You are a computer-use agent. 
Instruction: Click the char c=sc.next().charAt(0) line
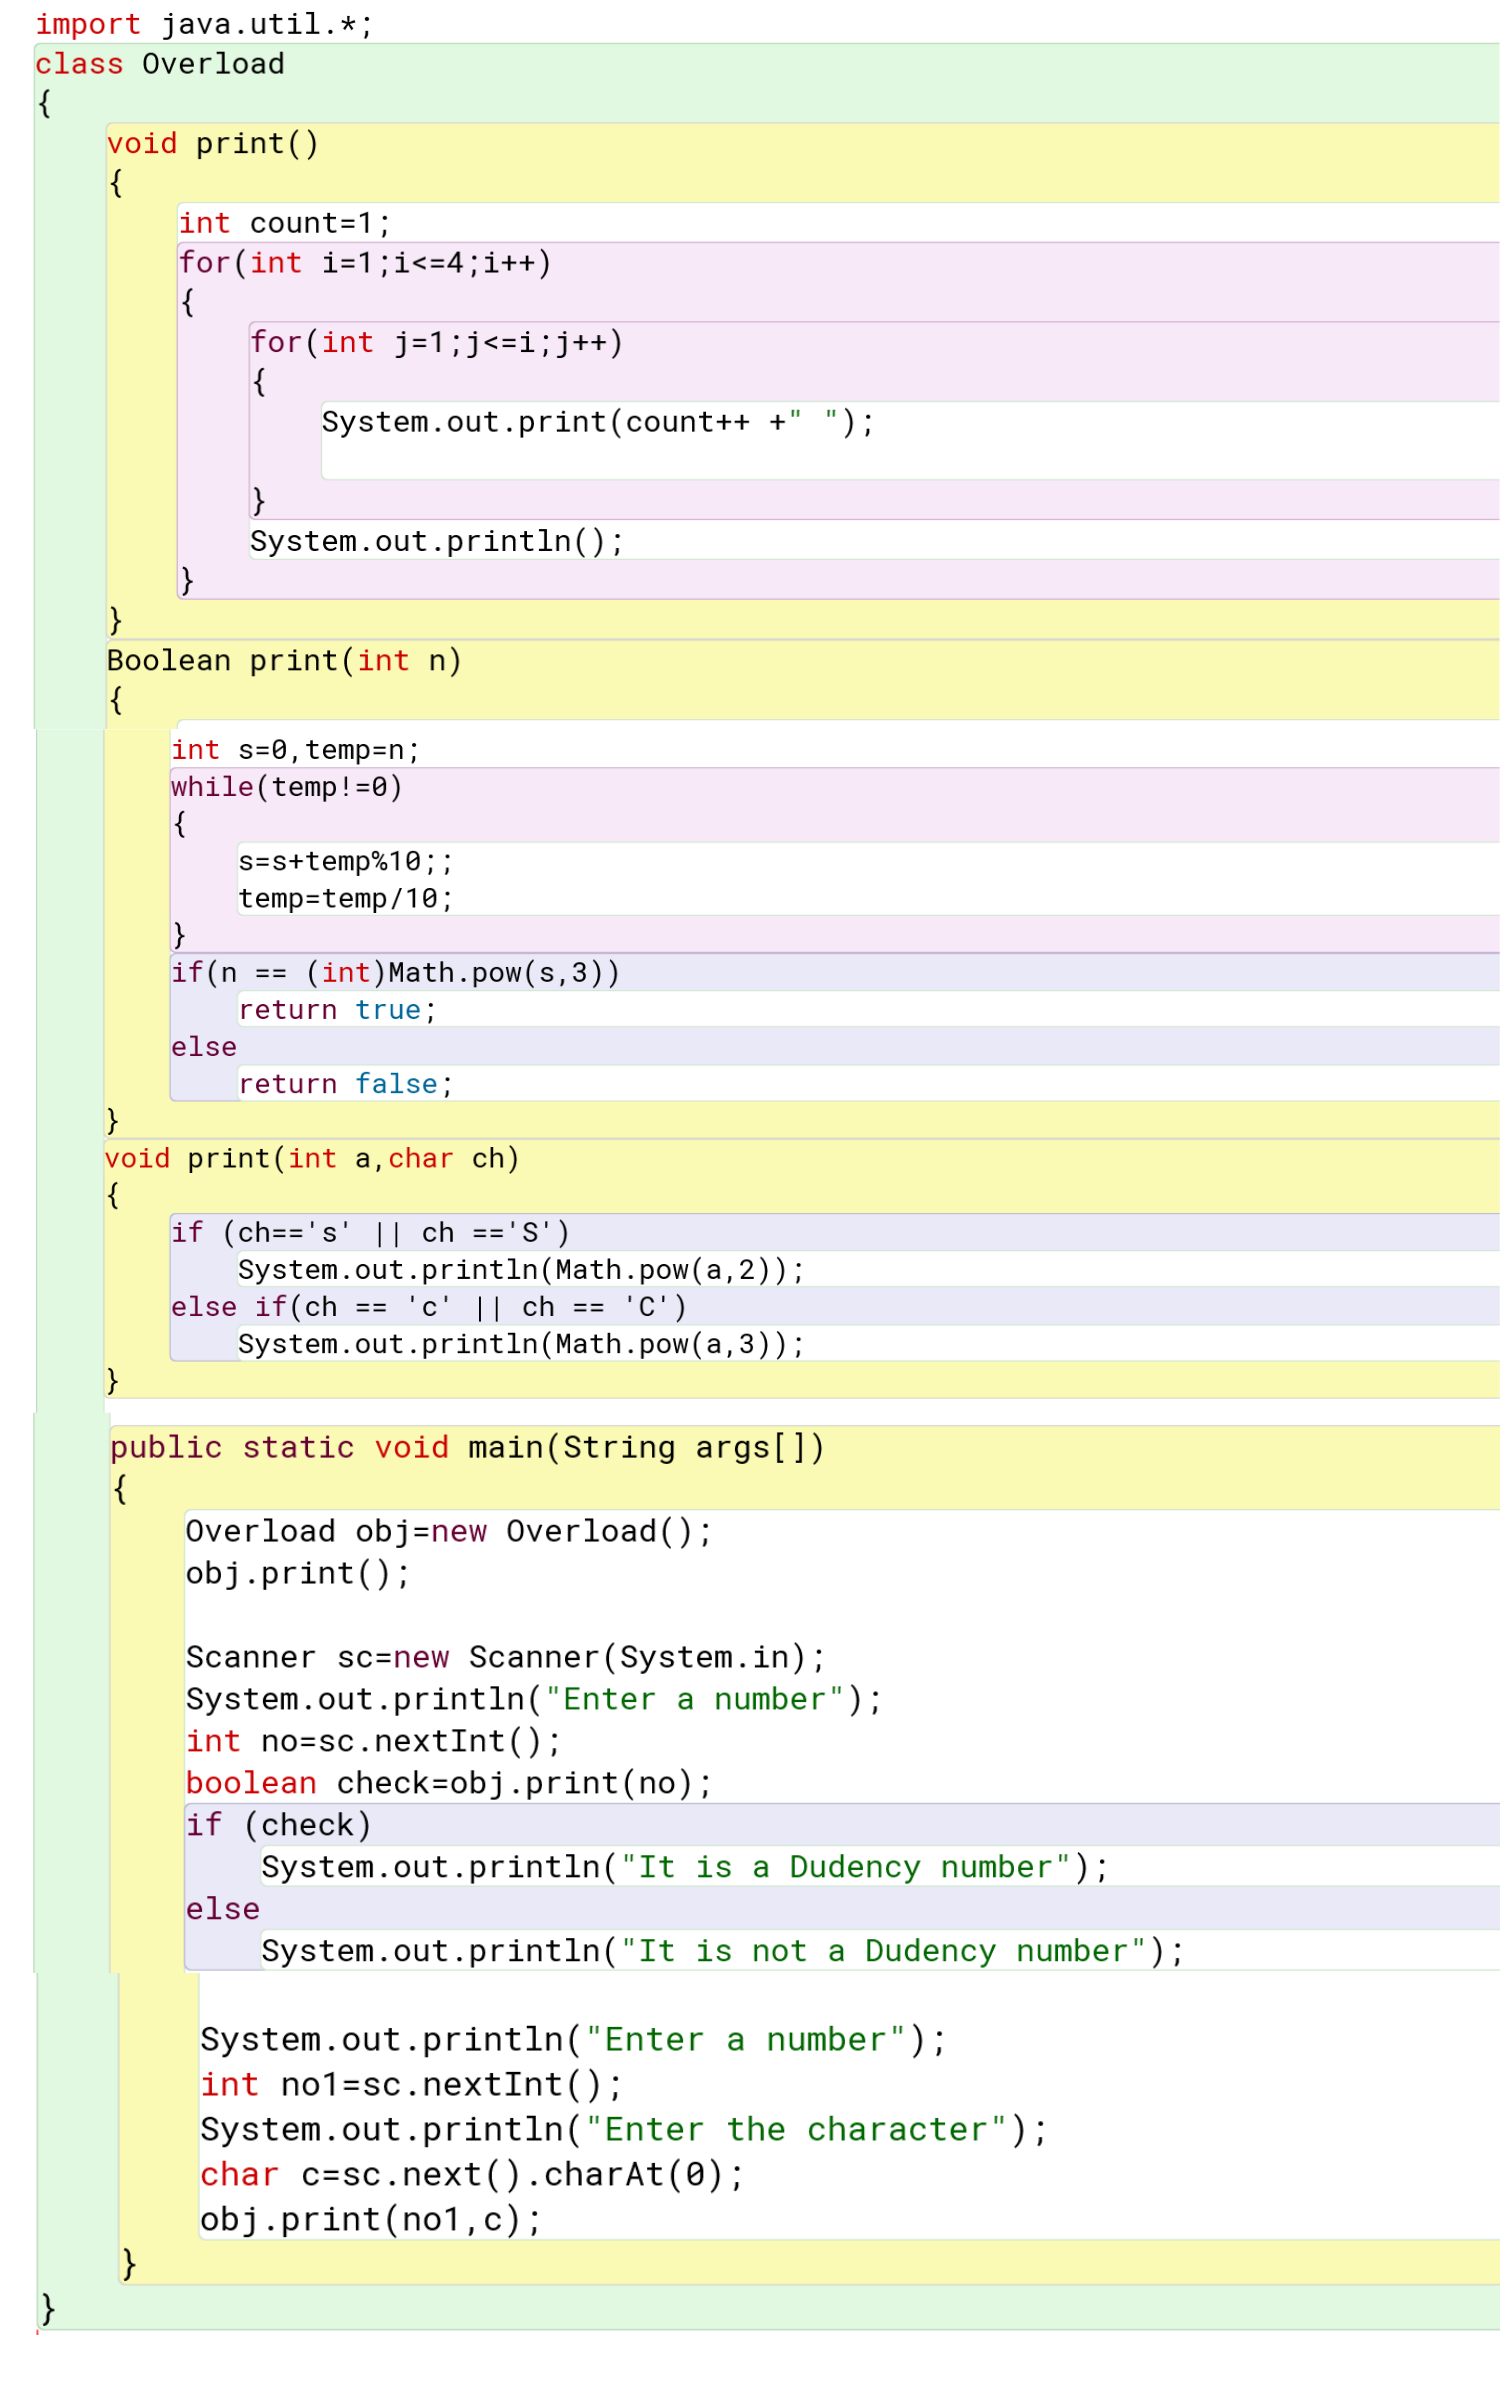click(471, 2174)
